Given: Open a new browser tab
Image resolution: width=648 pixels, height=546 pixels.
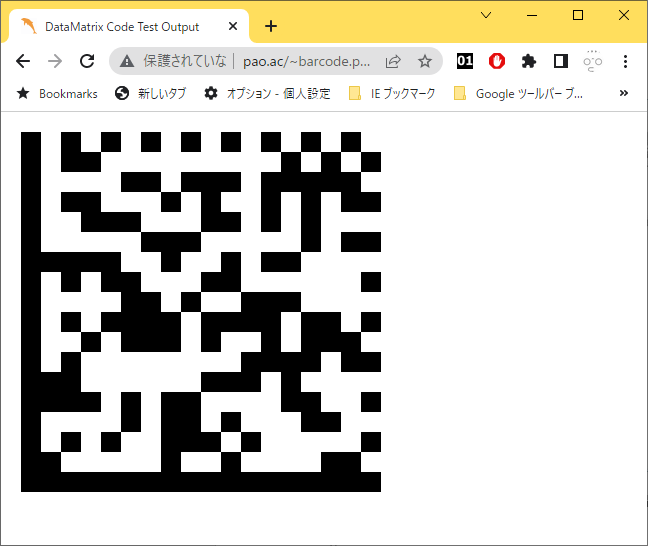Looking at the screenshot, I should click(x=271, y=26).
